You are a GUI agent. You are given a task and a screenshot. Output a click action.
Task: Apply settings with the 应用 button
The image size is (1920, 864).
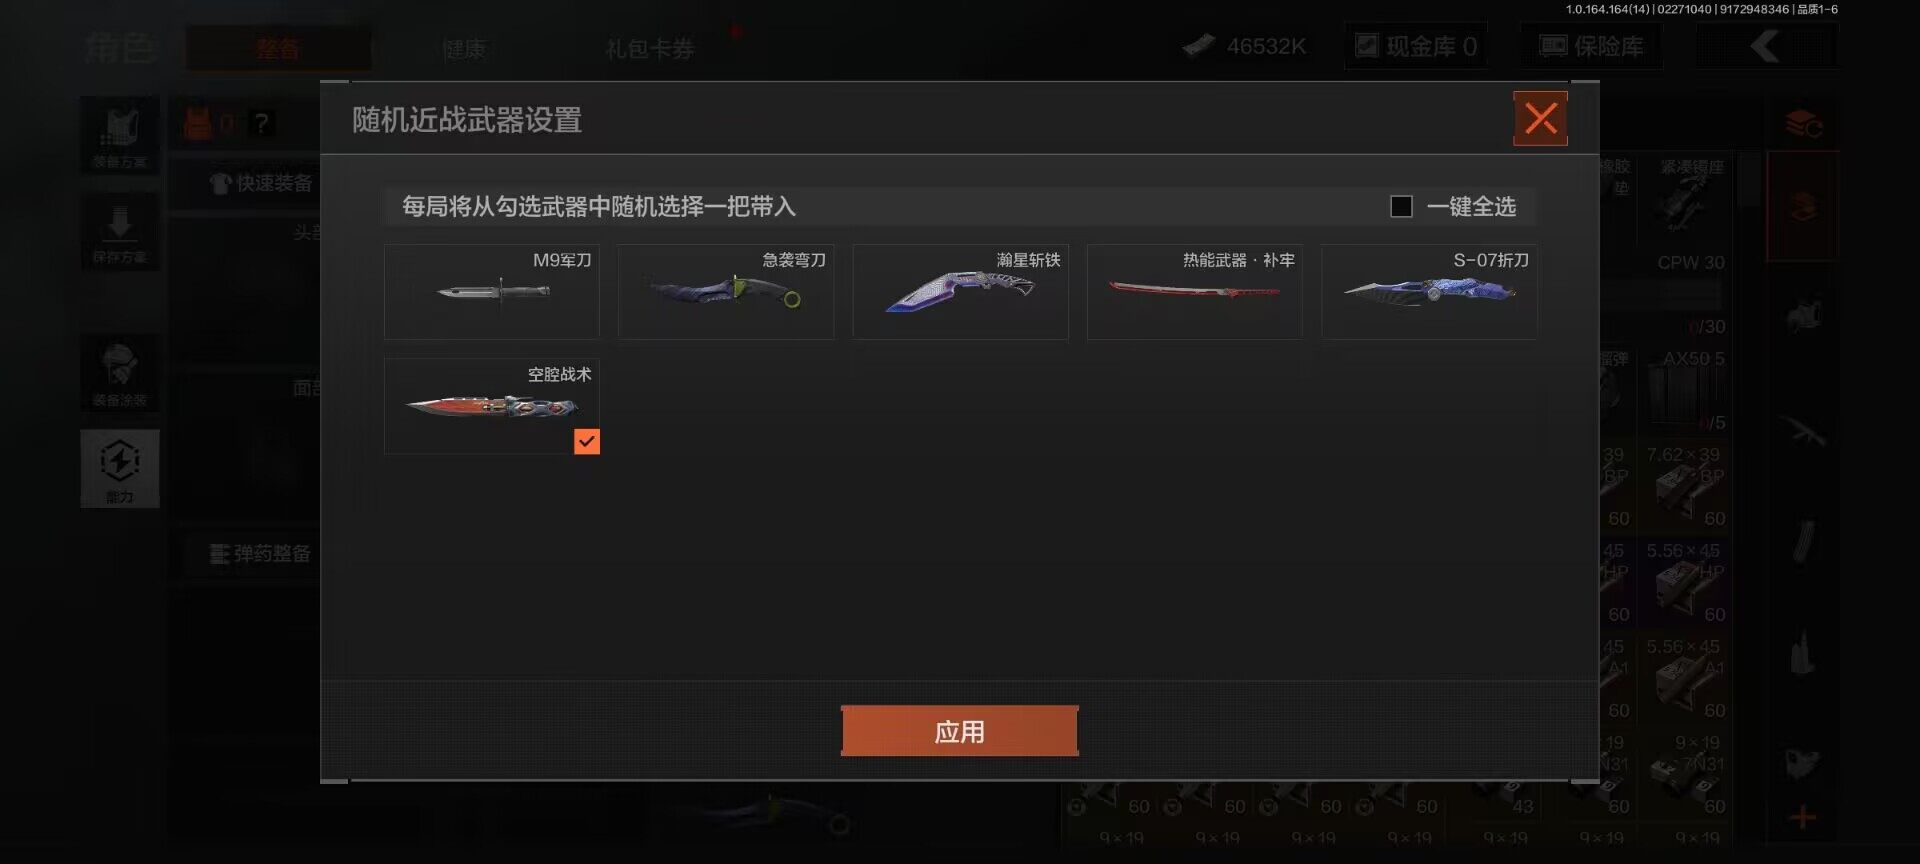tap(960, 731)
